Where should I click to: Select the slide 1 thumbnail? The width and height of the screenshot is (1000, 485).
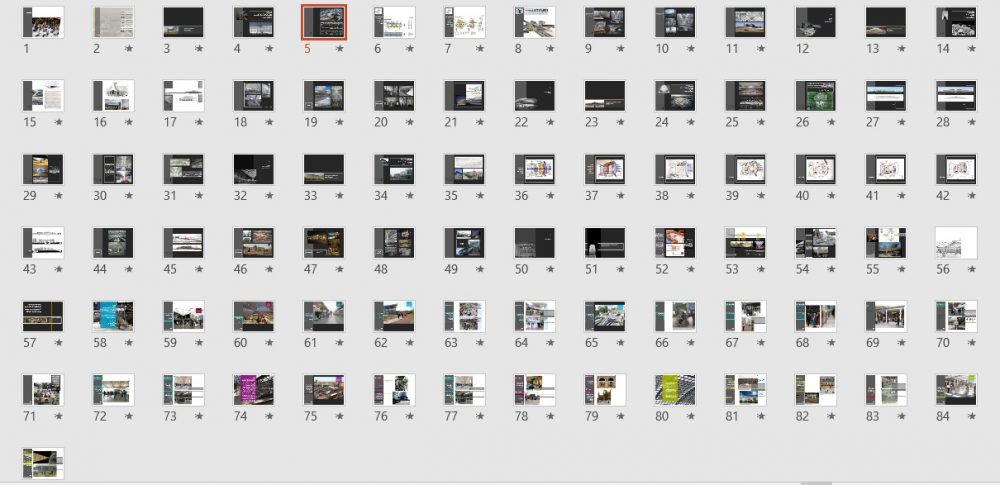pos(43,22)
